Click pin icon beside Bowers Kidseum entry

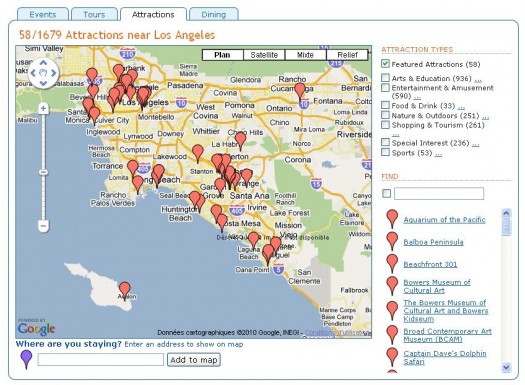point(392,310)
